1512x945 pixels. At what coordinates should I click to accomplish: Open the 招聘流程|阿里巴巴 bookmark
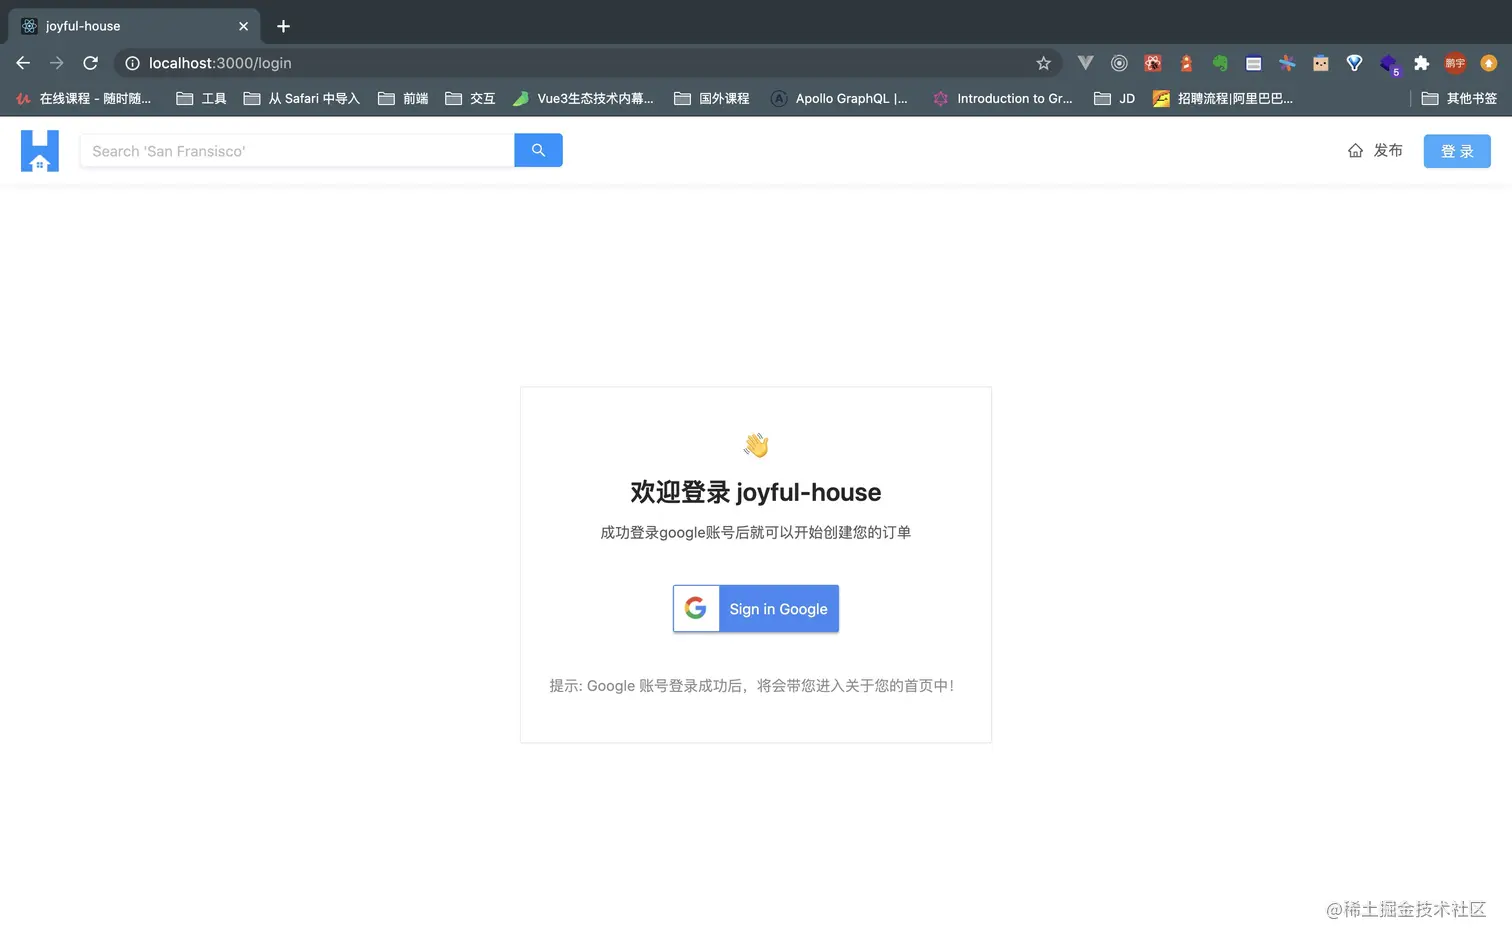[1223, 98]
